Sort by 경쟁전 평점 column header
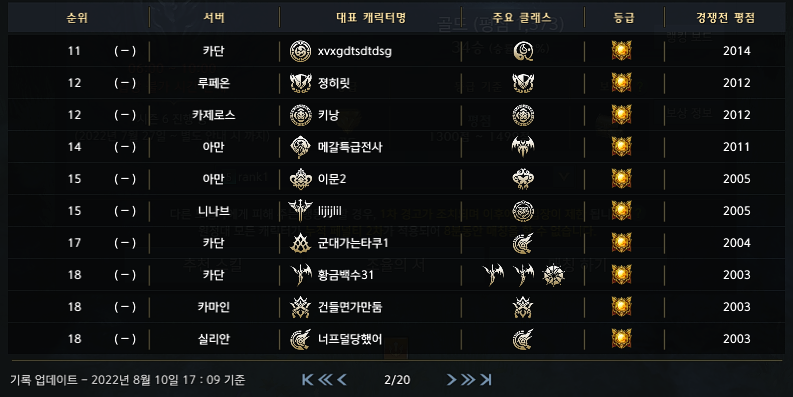 pyautogui.click(x=725, y=18)
